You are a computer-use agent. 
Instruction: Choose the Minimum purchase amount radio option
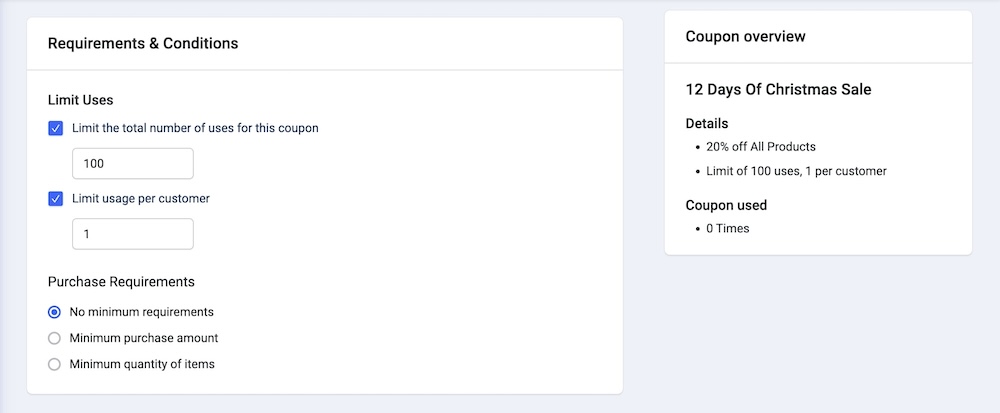55,338
